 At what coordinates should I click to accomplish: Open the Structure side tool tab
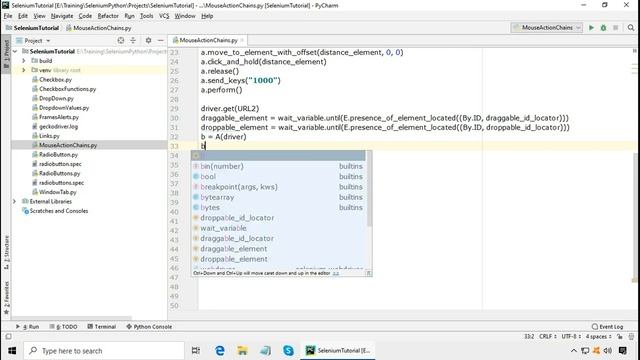tap(6, 252)
